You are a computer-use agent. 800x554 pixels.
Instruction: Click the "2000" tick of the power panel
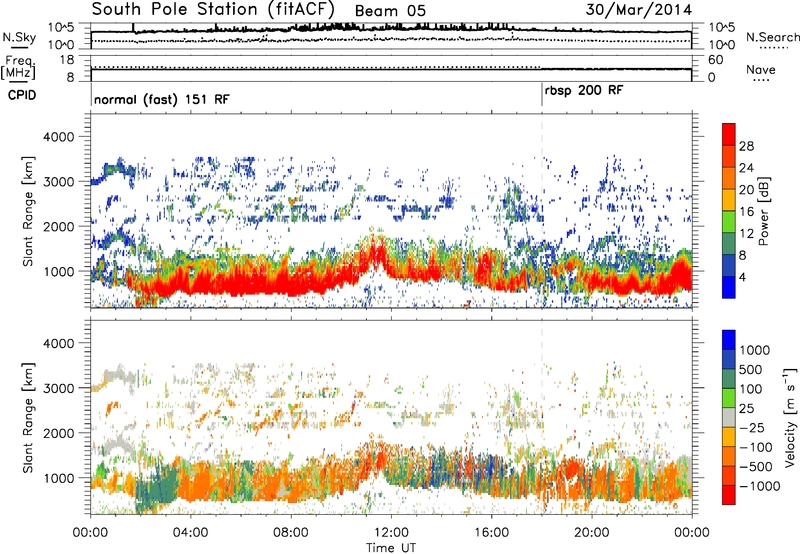(59, 226)
